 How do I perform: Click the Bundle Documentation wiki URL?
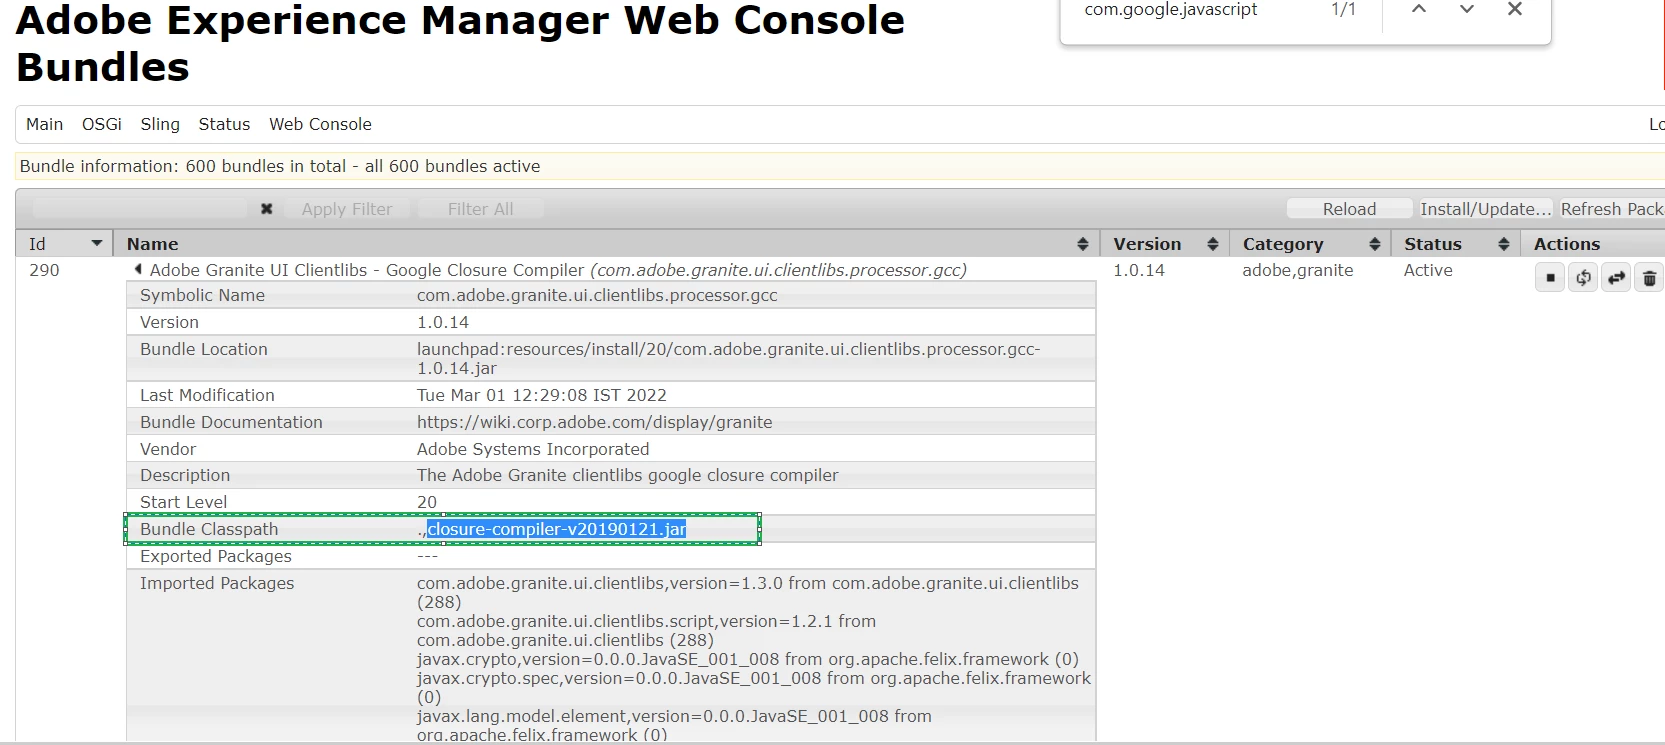pyautogui.click(x=594, y=422)
